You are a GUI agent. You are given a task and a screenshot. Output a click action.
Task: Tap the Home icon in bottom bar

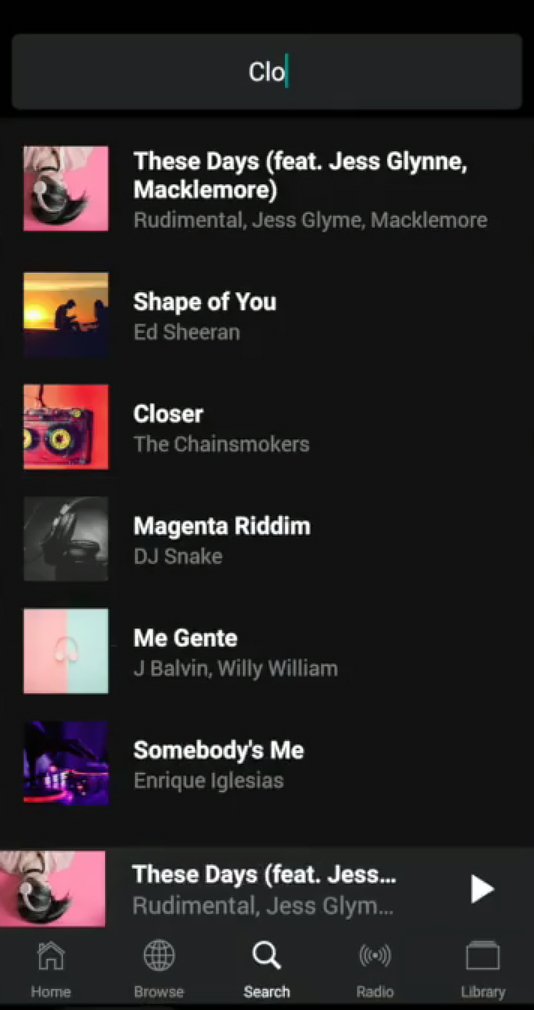(51, 956)
